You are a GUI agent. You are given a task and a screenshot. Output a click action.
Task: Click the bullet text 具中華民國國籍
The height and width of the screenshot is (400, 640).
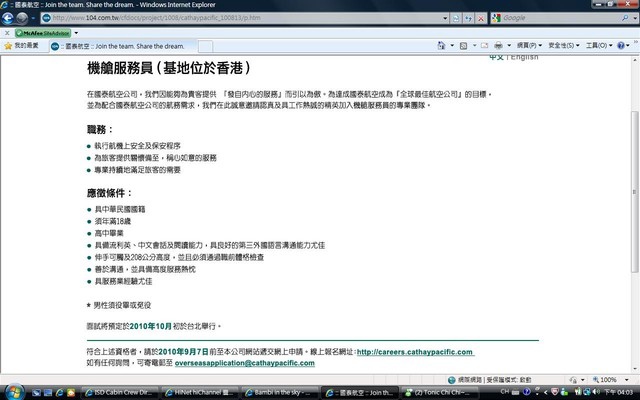pyautogui.click(x=120, y=209)
